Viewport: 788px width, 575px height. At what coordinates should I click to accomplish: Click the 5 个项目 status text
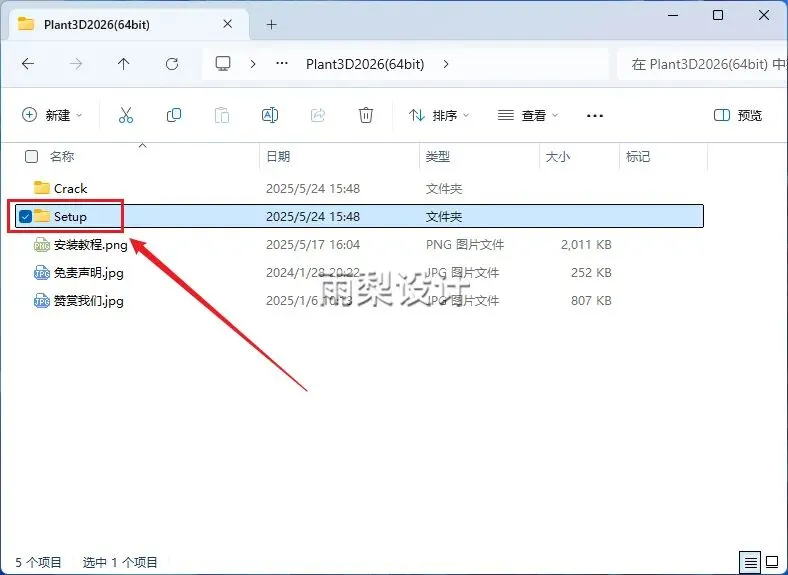[38, 562]
